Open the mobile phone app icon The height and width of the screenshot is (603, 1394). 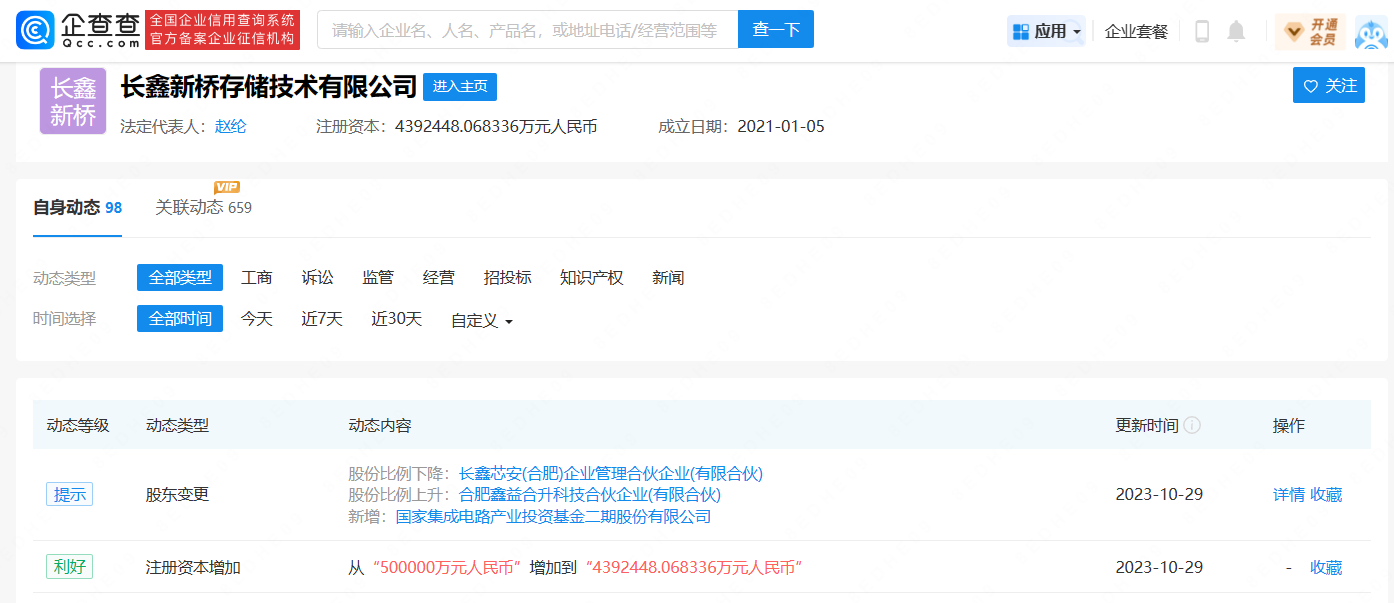point(1202,31)
